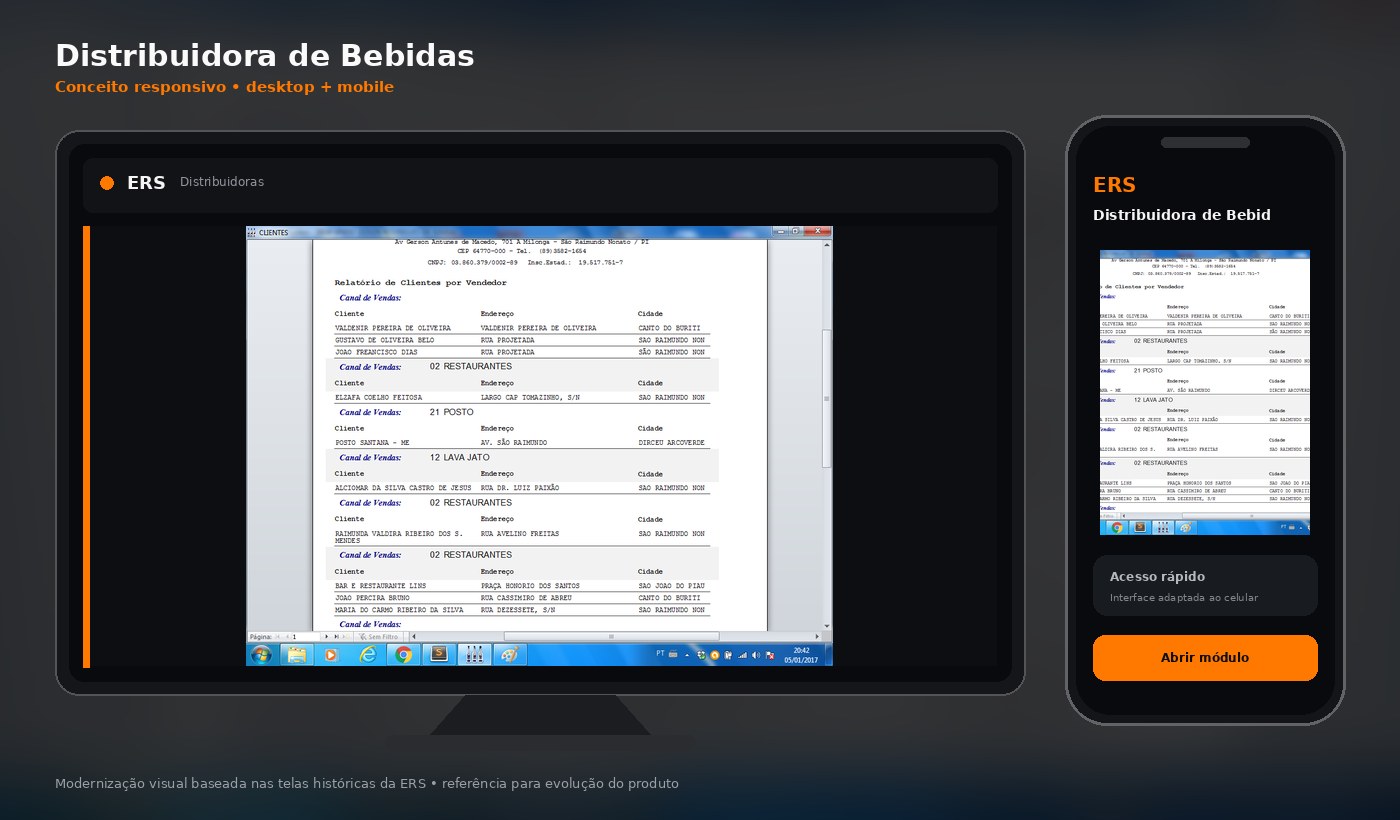
Task: Open Paint in the desktop preview taskbar
Action: tap(509, 655)
